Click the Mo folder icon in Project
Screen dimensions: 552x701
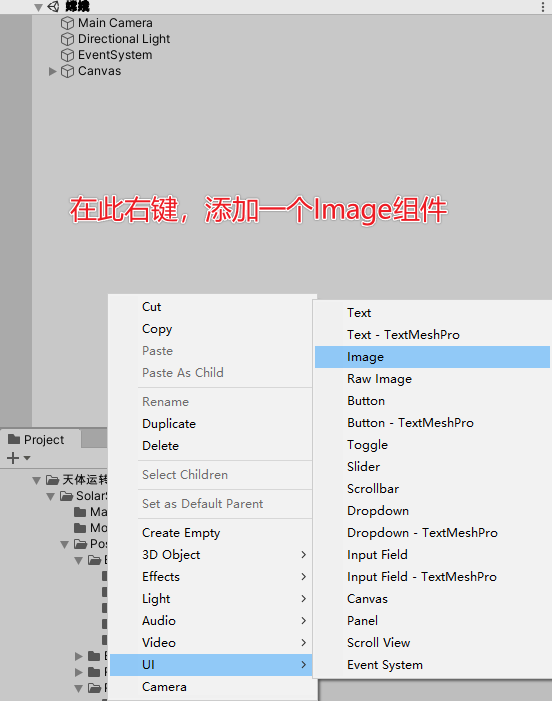(x=80, y=528)
